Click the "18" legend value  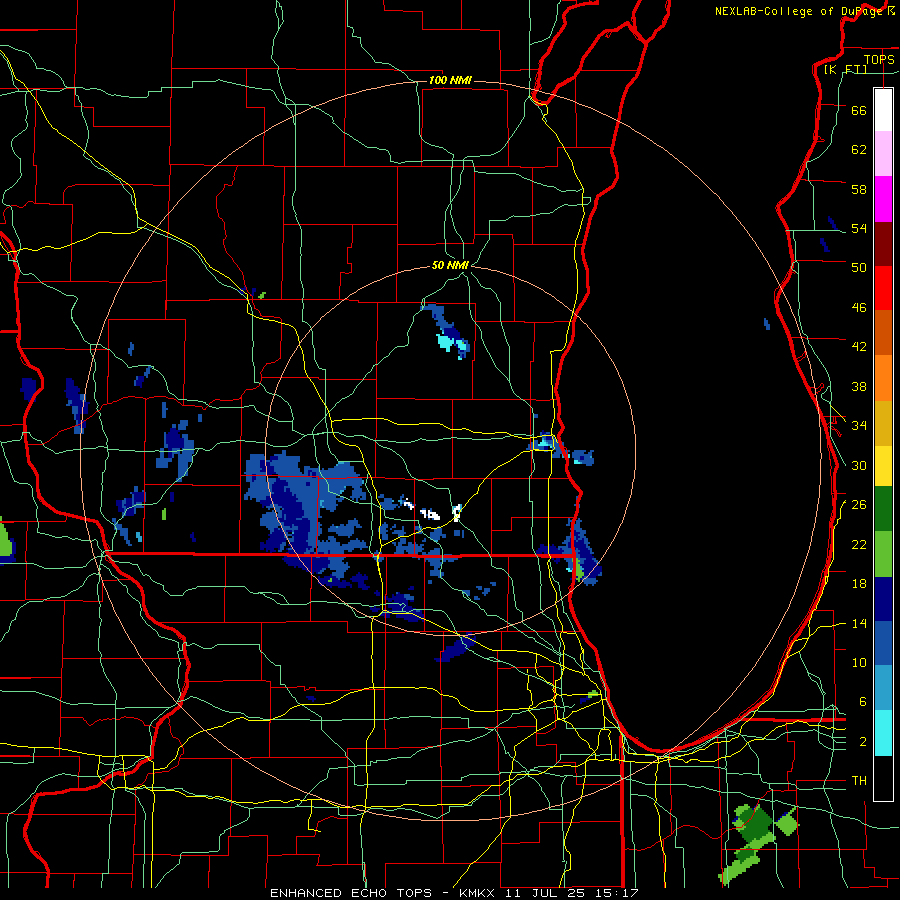click(x=859, y=584)
